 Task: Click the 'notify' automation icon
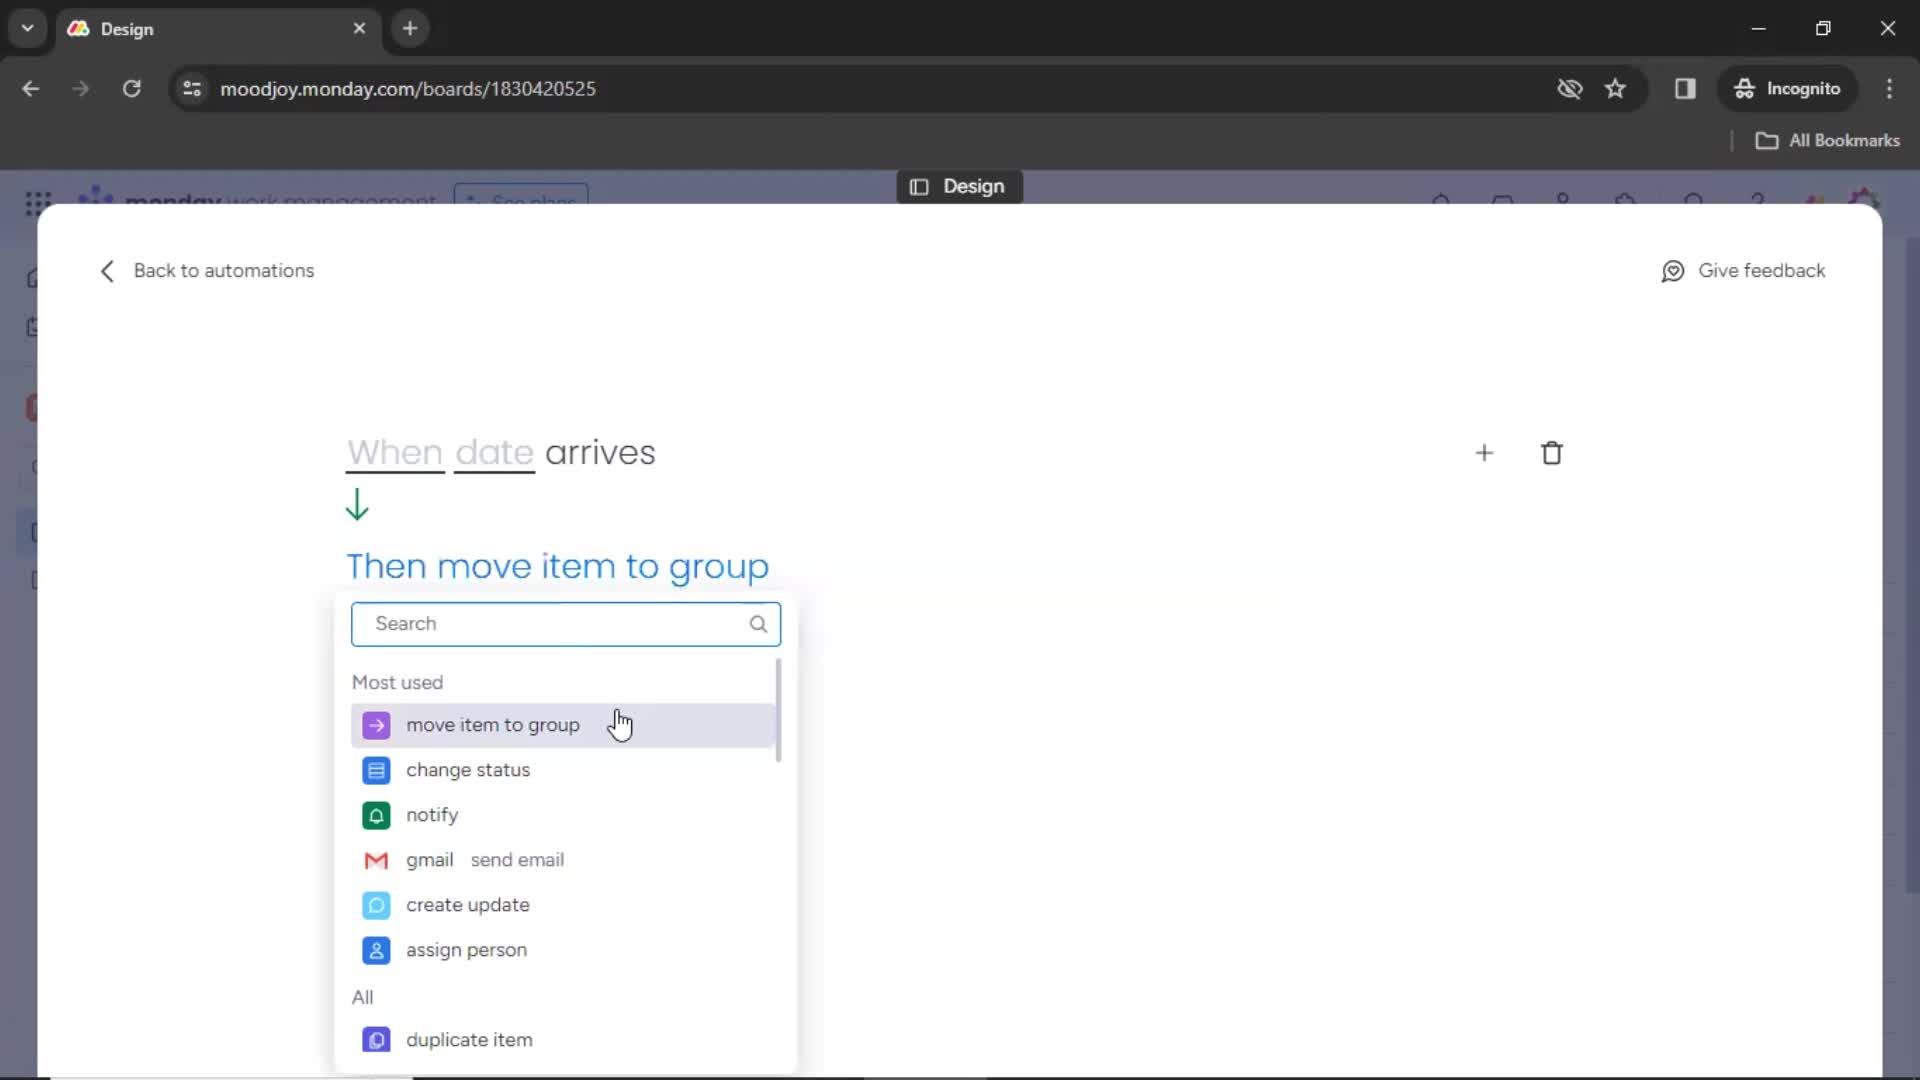click(x=375, y=814)
